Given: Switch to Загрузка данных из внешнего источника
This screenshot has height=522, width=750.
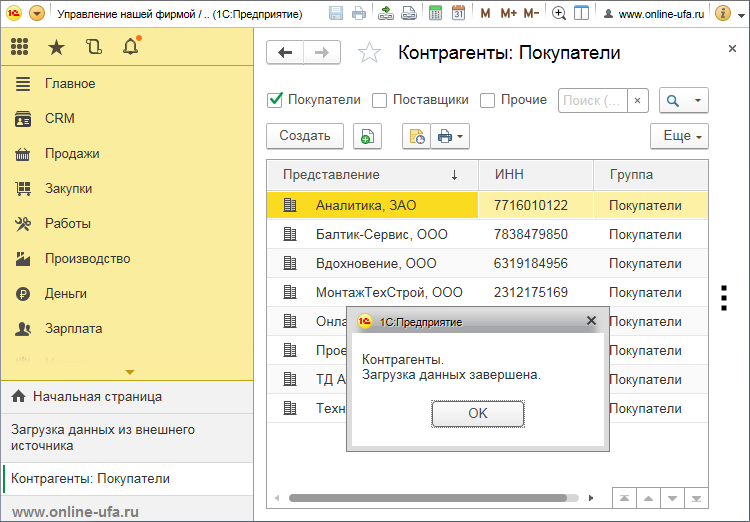Looking at the screenshot, I should (x=127, y=438).
